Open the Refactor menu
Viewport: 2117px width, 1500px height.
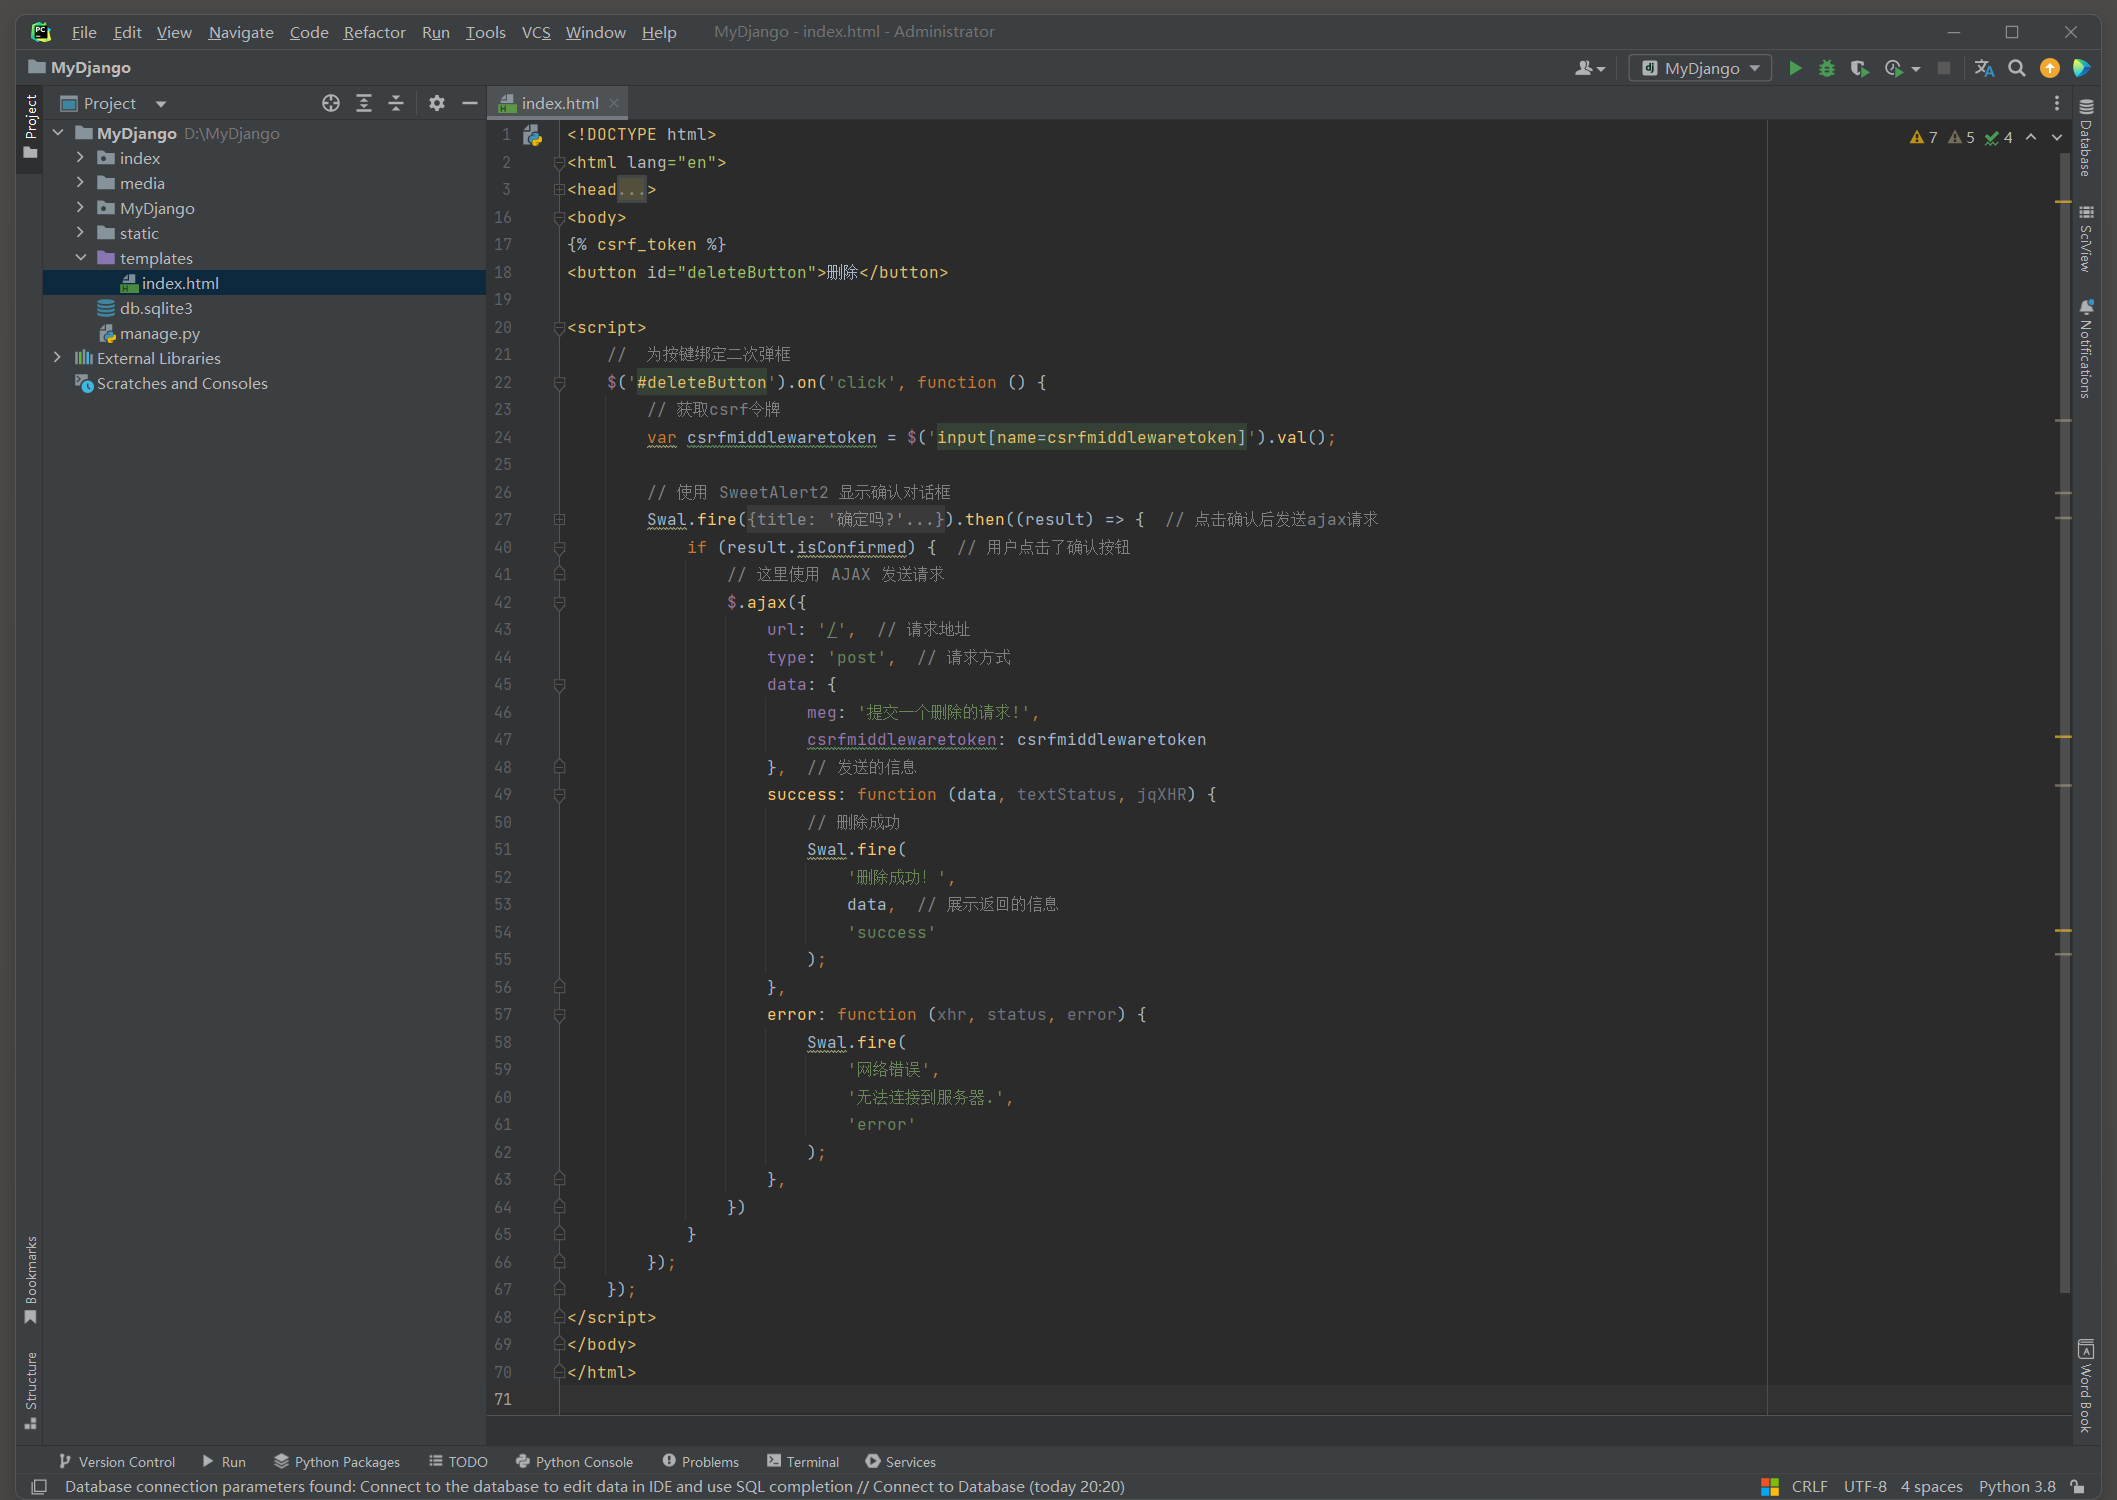375,32
